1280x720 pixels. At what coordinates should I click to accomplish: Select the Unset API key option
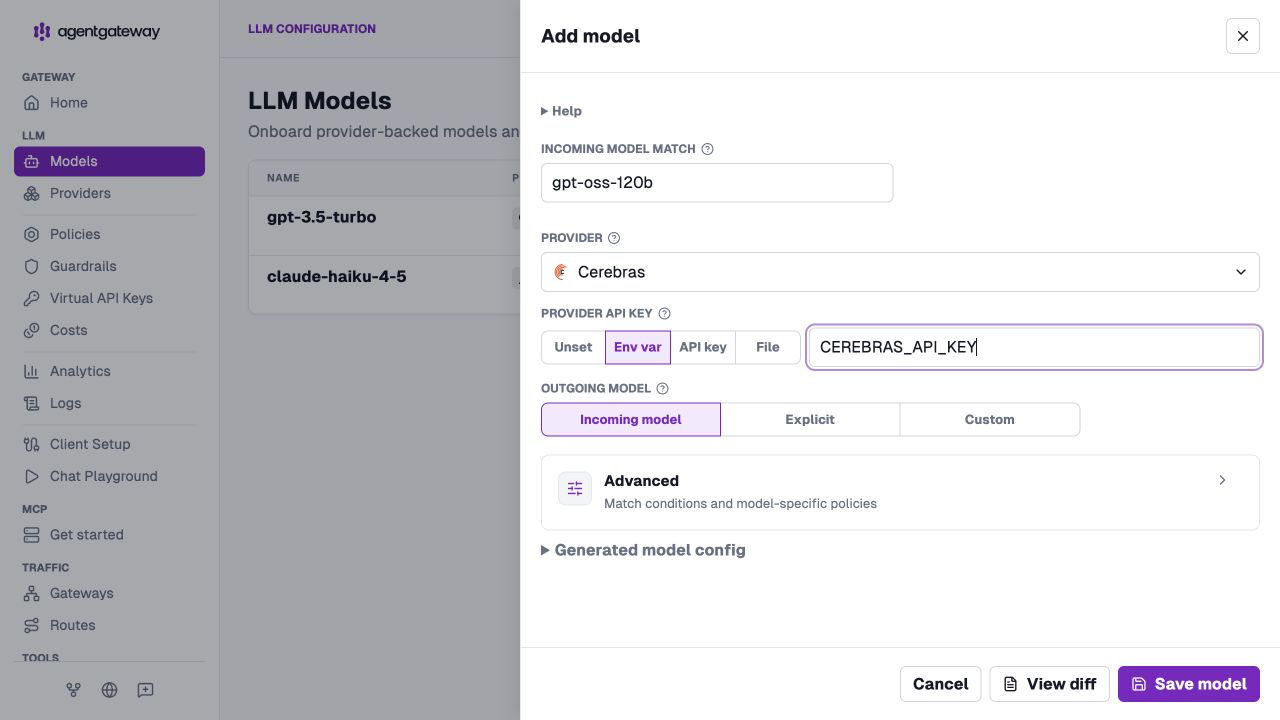573,347
